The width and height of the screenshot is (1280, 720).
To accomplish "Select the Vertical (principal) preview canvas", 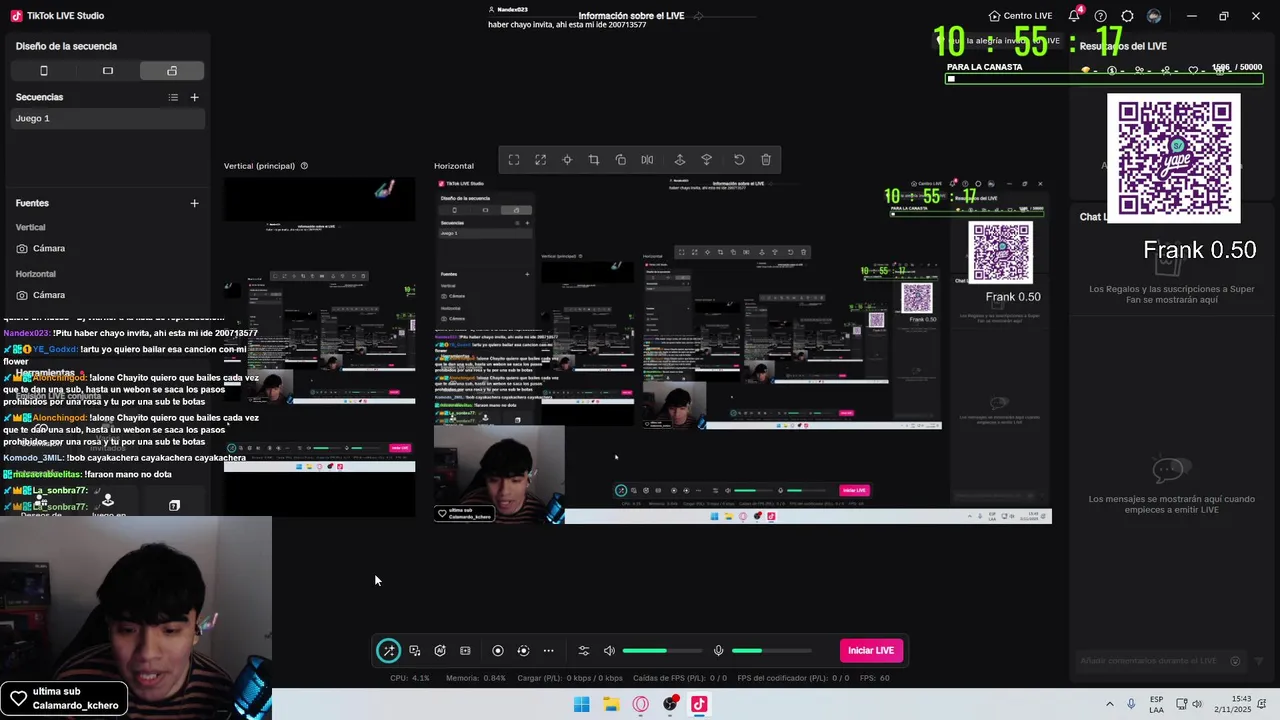I will (x=320, y=347).
